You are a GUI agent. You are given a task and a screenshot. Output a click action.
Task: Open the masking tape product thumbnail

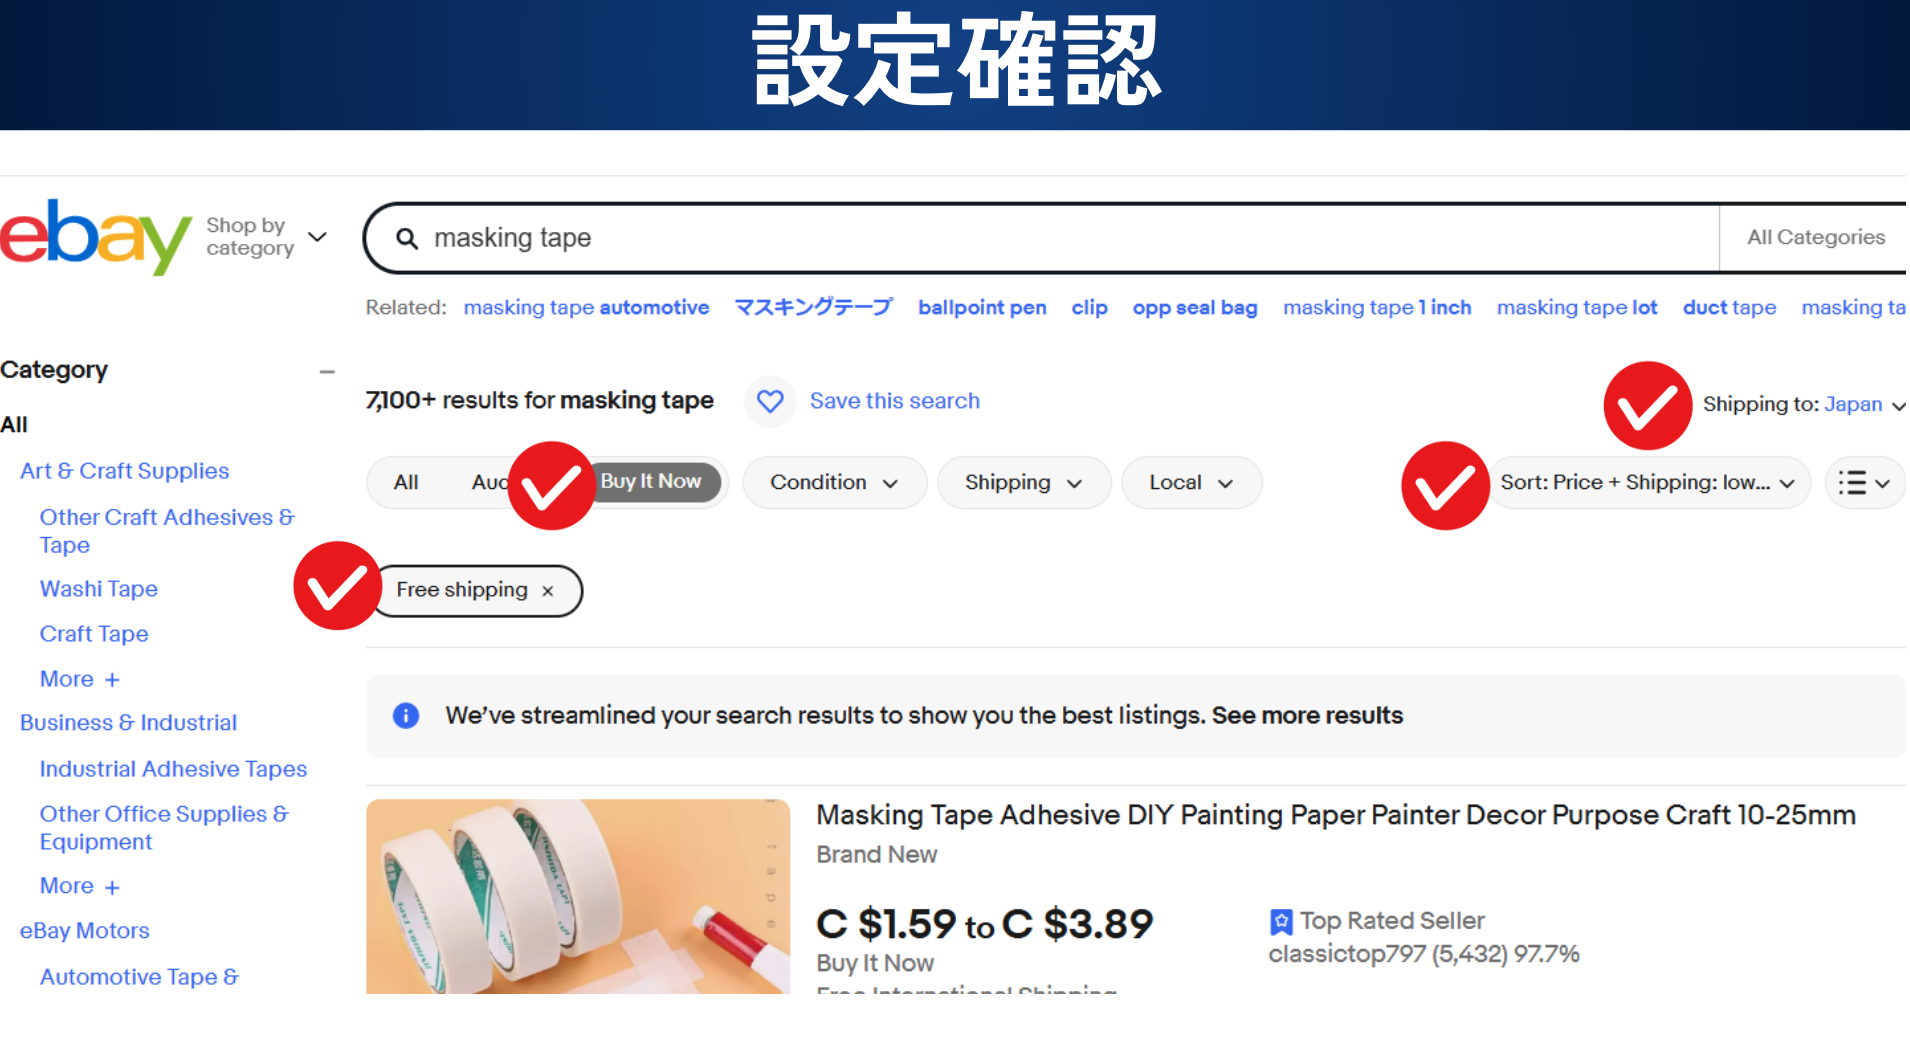pos(578,896)
